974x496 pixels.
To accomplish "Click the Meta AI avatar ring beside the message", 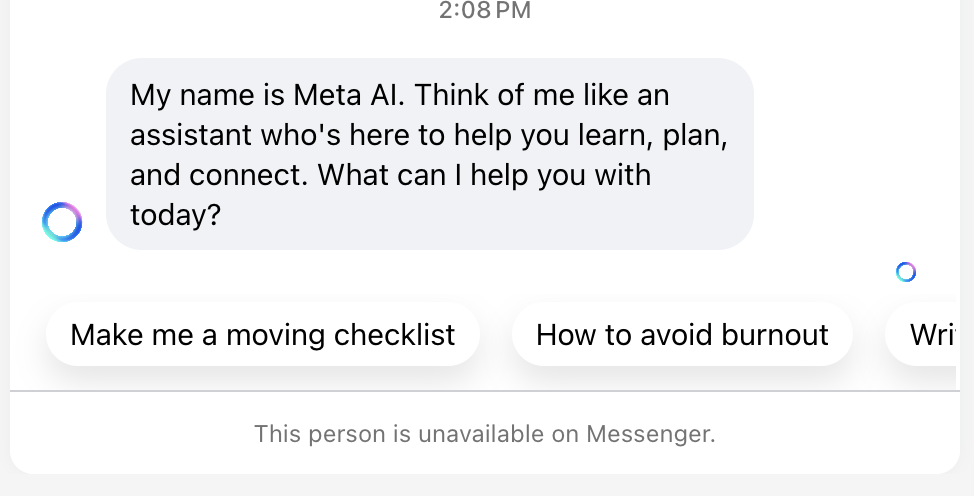I will pos(62,222).
